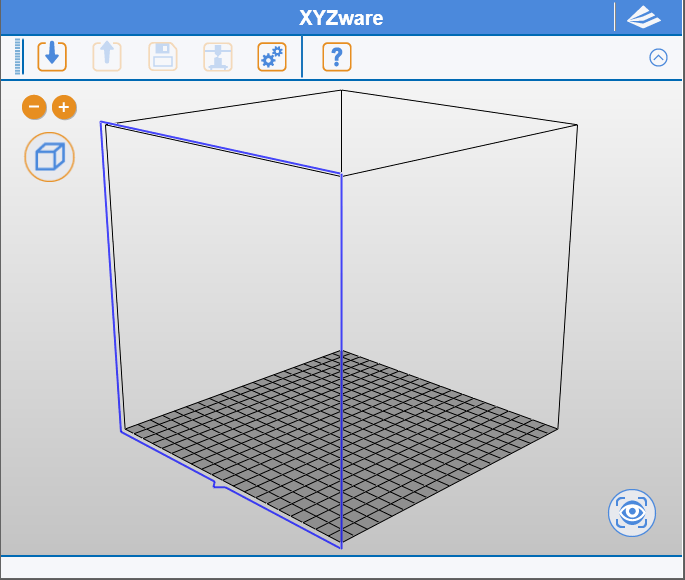Click the grayed-out Export icon

(x=107, y=57)
